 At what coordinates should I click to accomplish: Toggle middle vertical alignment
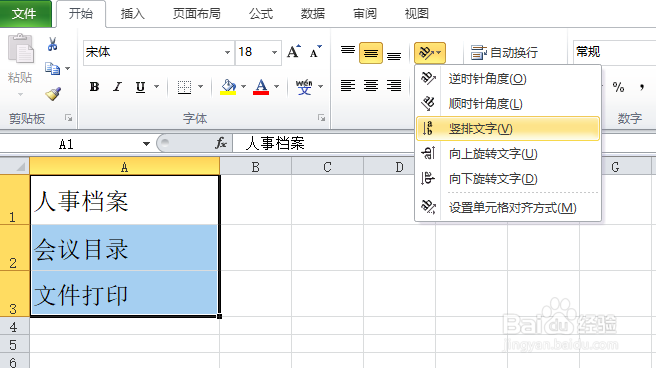[x=371, y=53]
